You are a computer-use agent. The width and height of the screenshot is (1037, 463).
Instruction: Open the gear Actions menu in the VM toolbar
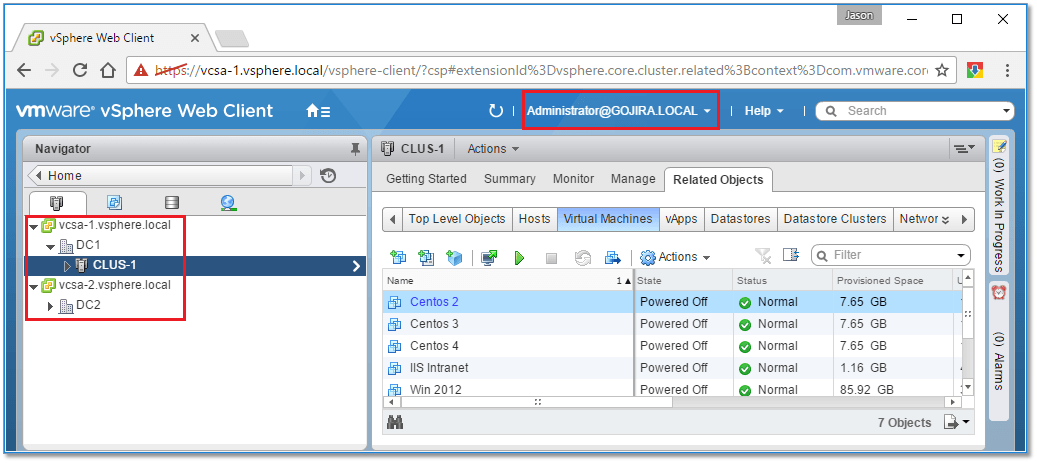click(x=675, y=257)
